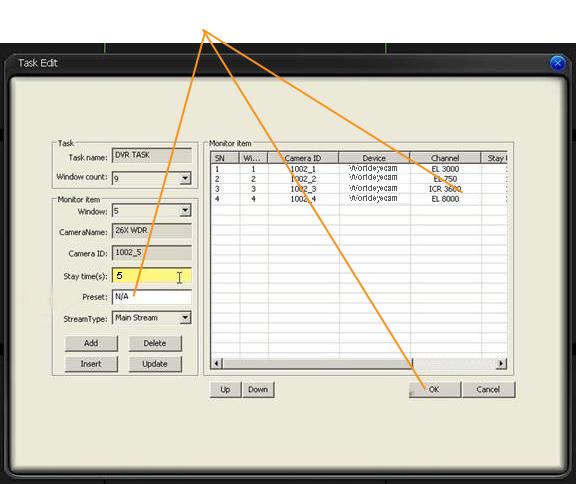Click the Add button
The height and width of the screenshot is (484, 576).
(x=91, y=343)
